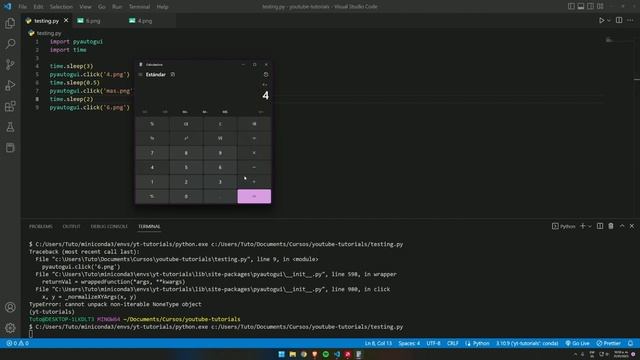Change end of line via 'CRLF'

[453, 343]
